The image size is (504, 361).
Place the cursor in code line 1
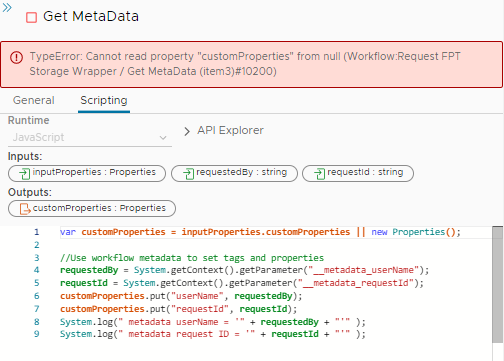pyautogui.click(x=260, y=232)
